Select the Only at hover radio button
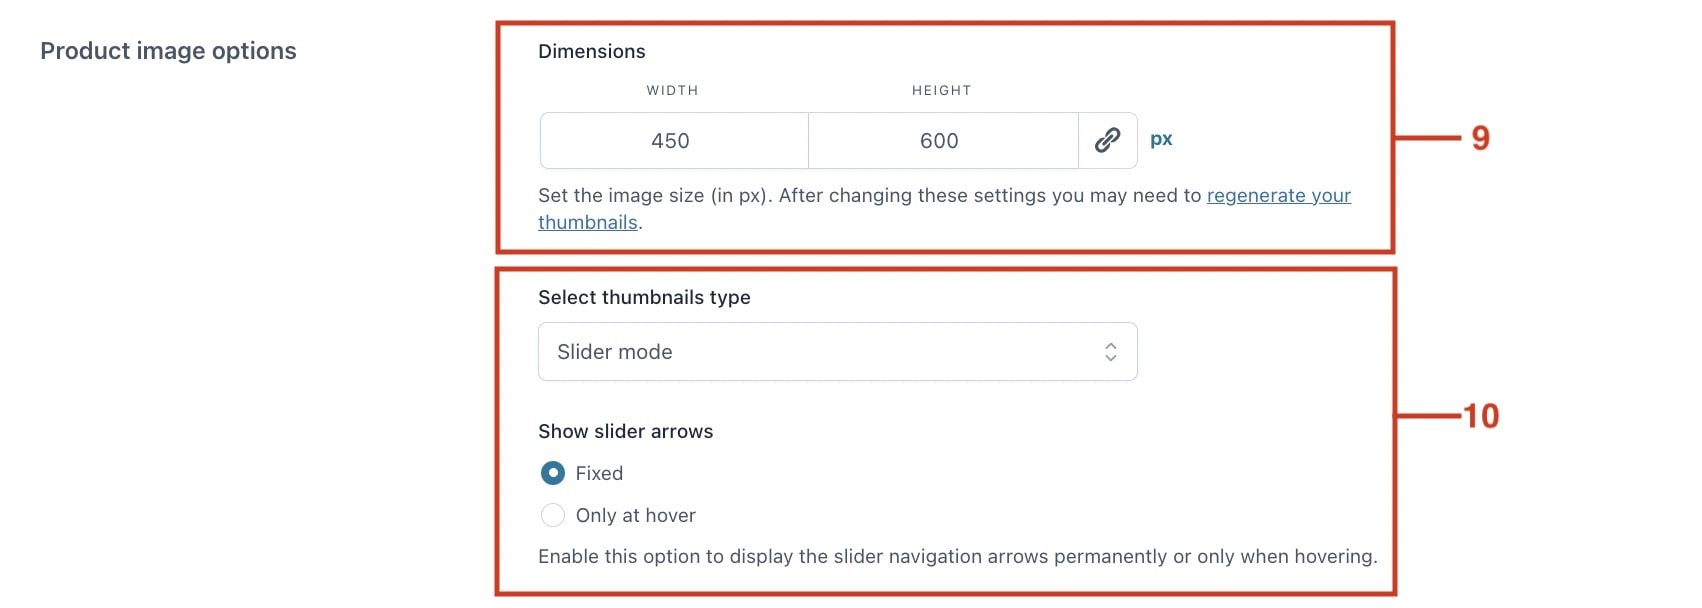The image size is (1702, 608). point(553,515)
